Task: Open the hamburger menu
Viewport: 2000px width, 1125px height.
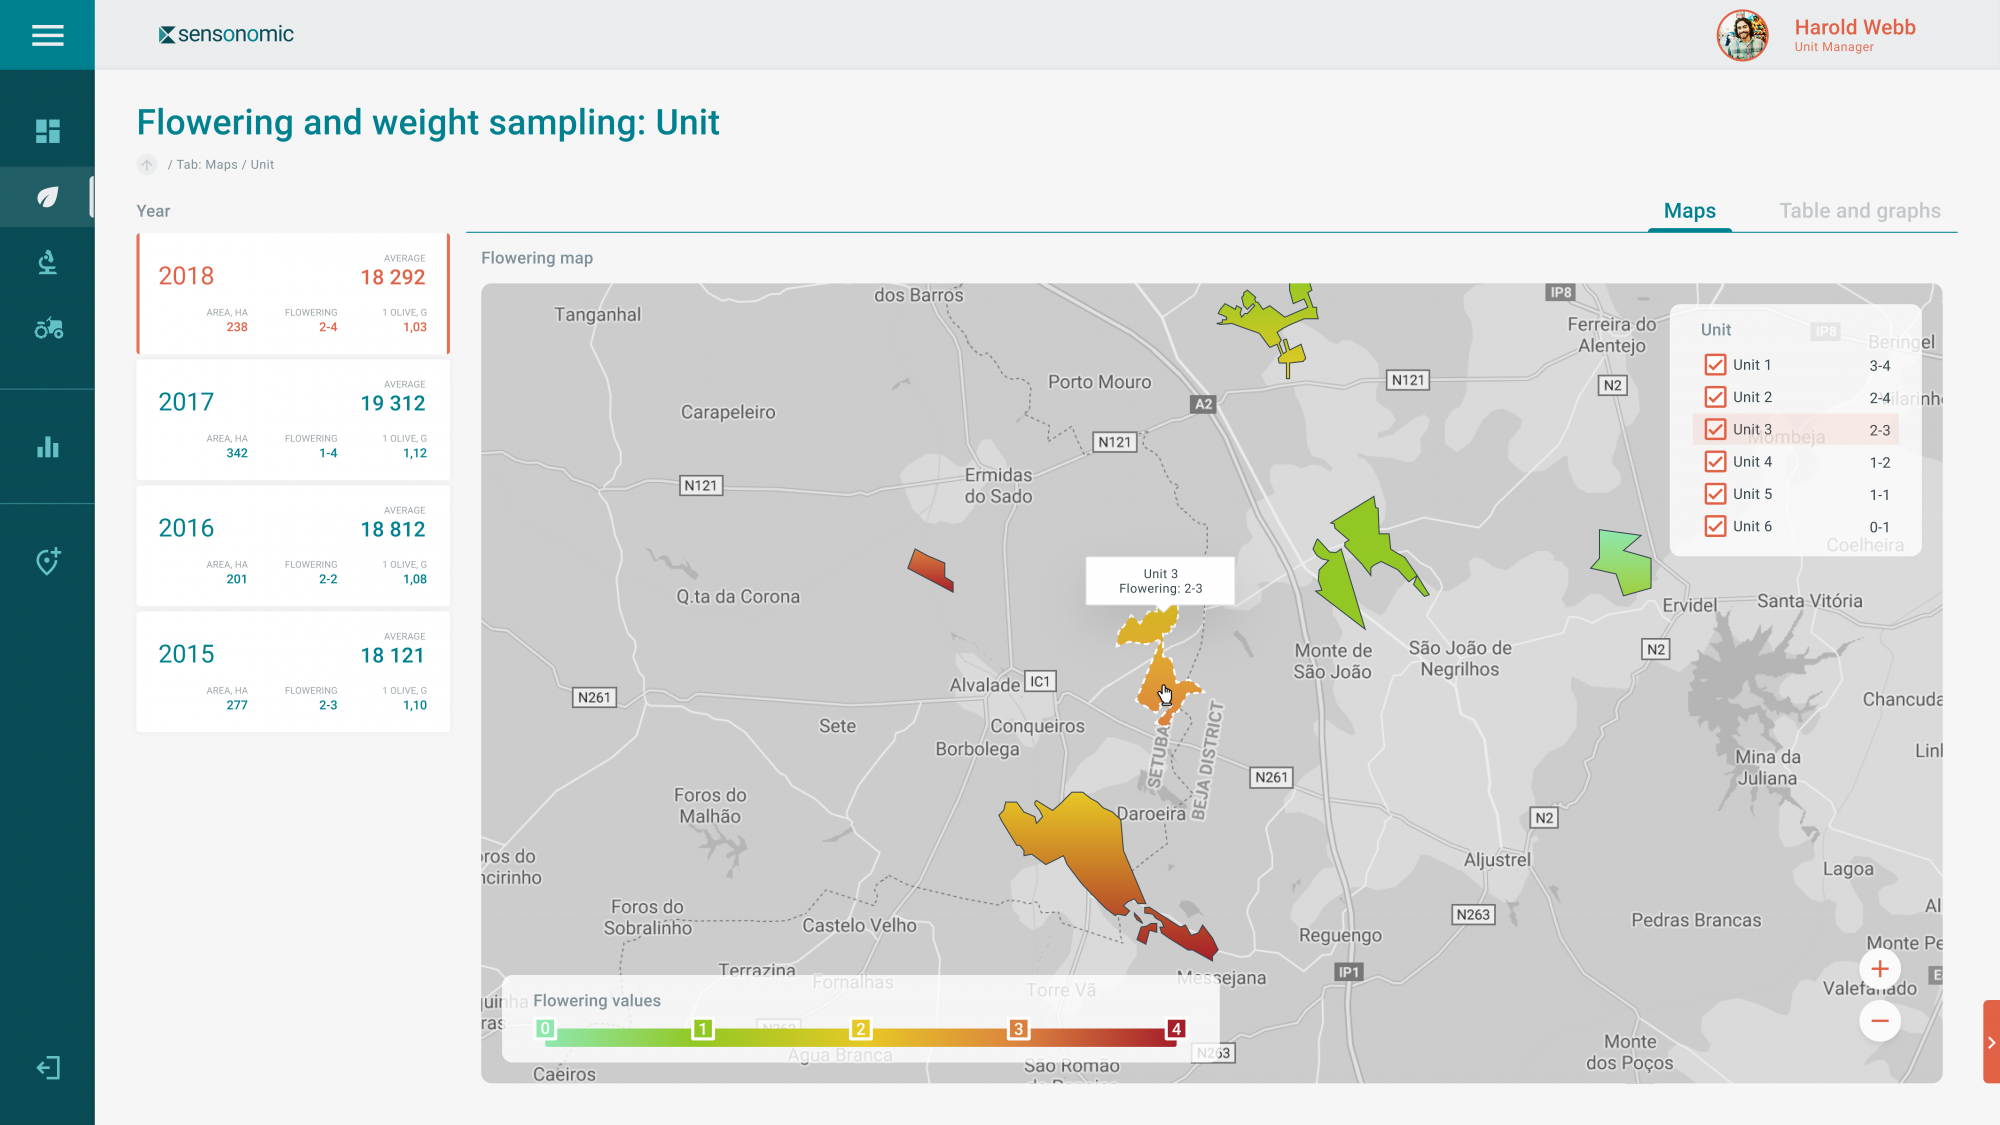Action: pyautogui.click(x=47, y=35)
